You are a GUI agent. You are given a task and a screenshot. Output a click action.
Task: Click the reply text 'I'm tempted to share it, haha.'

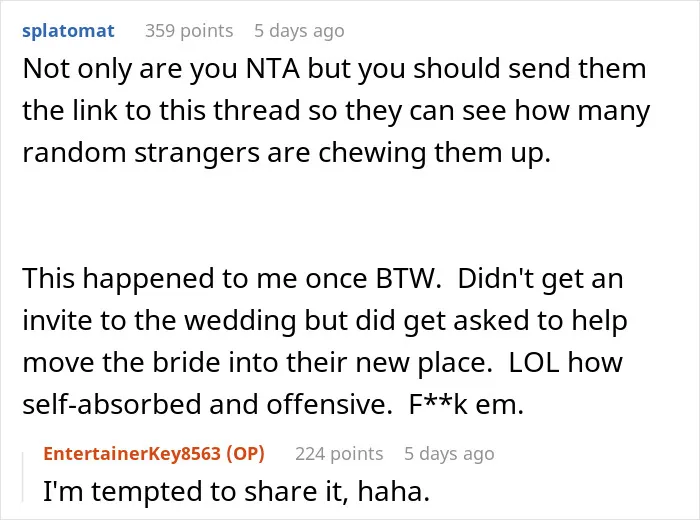coord(236,491)
